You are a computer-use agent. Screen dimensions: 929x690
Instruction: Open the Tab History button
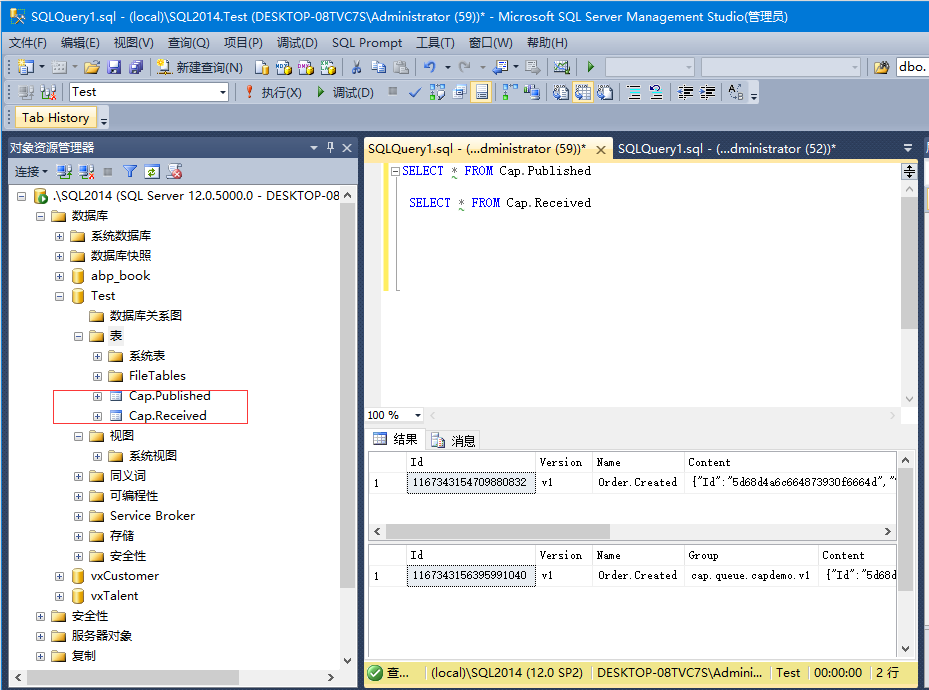pos(56,118)
